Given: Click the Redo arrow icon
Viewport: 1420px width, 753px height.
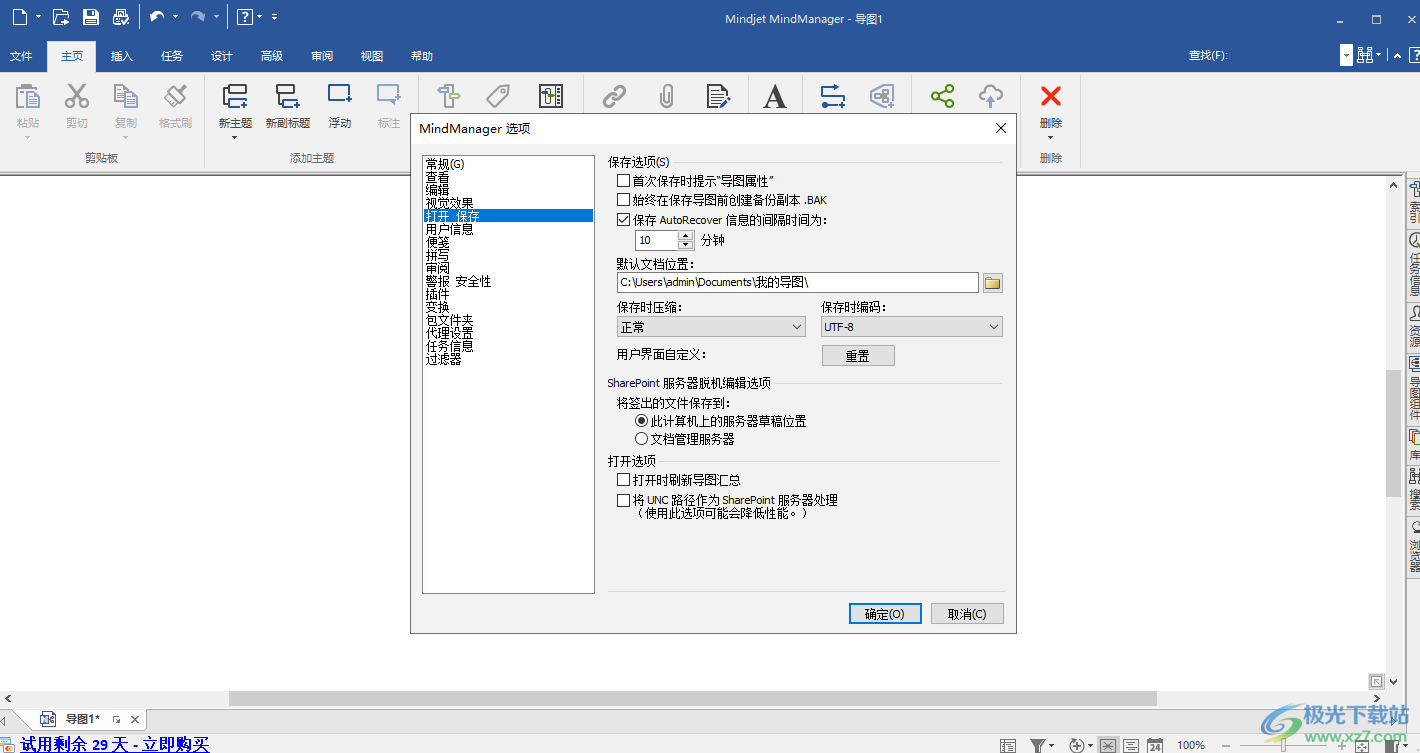Looking at the screenshot, I should click(198, 17).
